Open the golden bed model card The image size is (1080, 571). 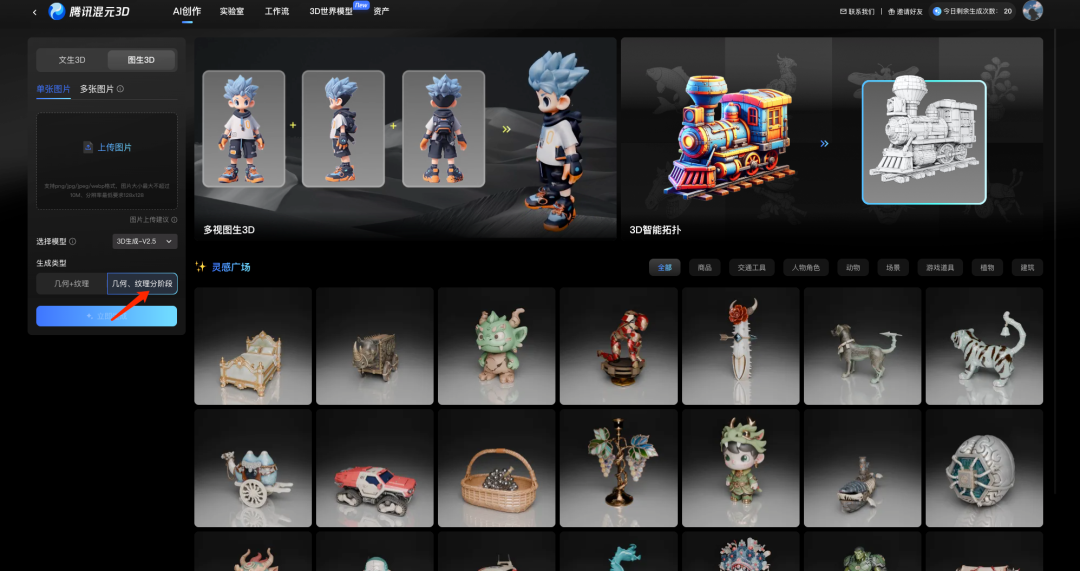click(253, 346)
